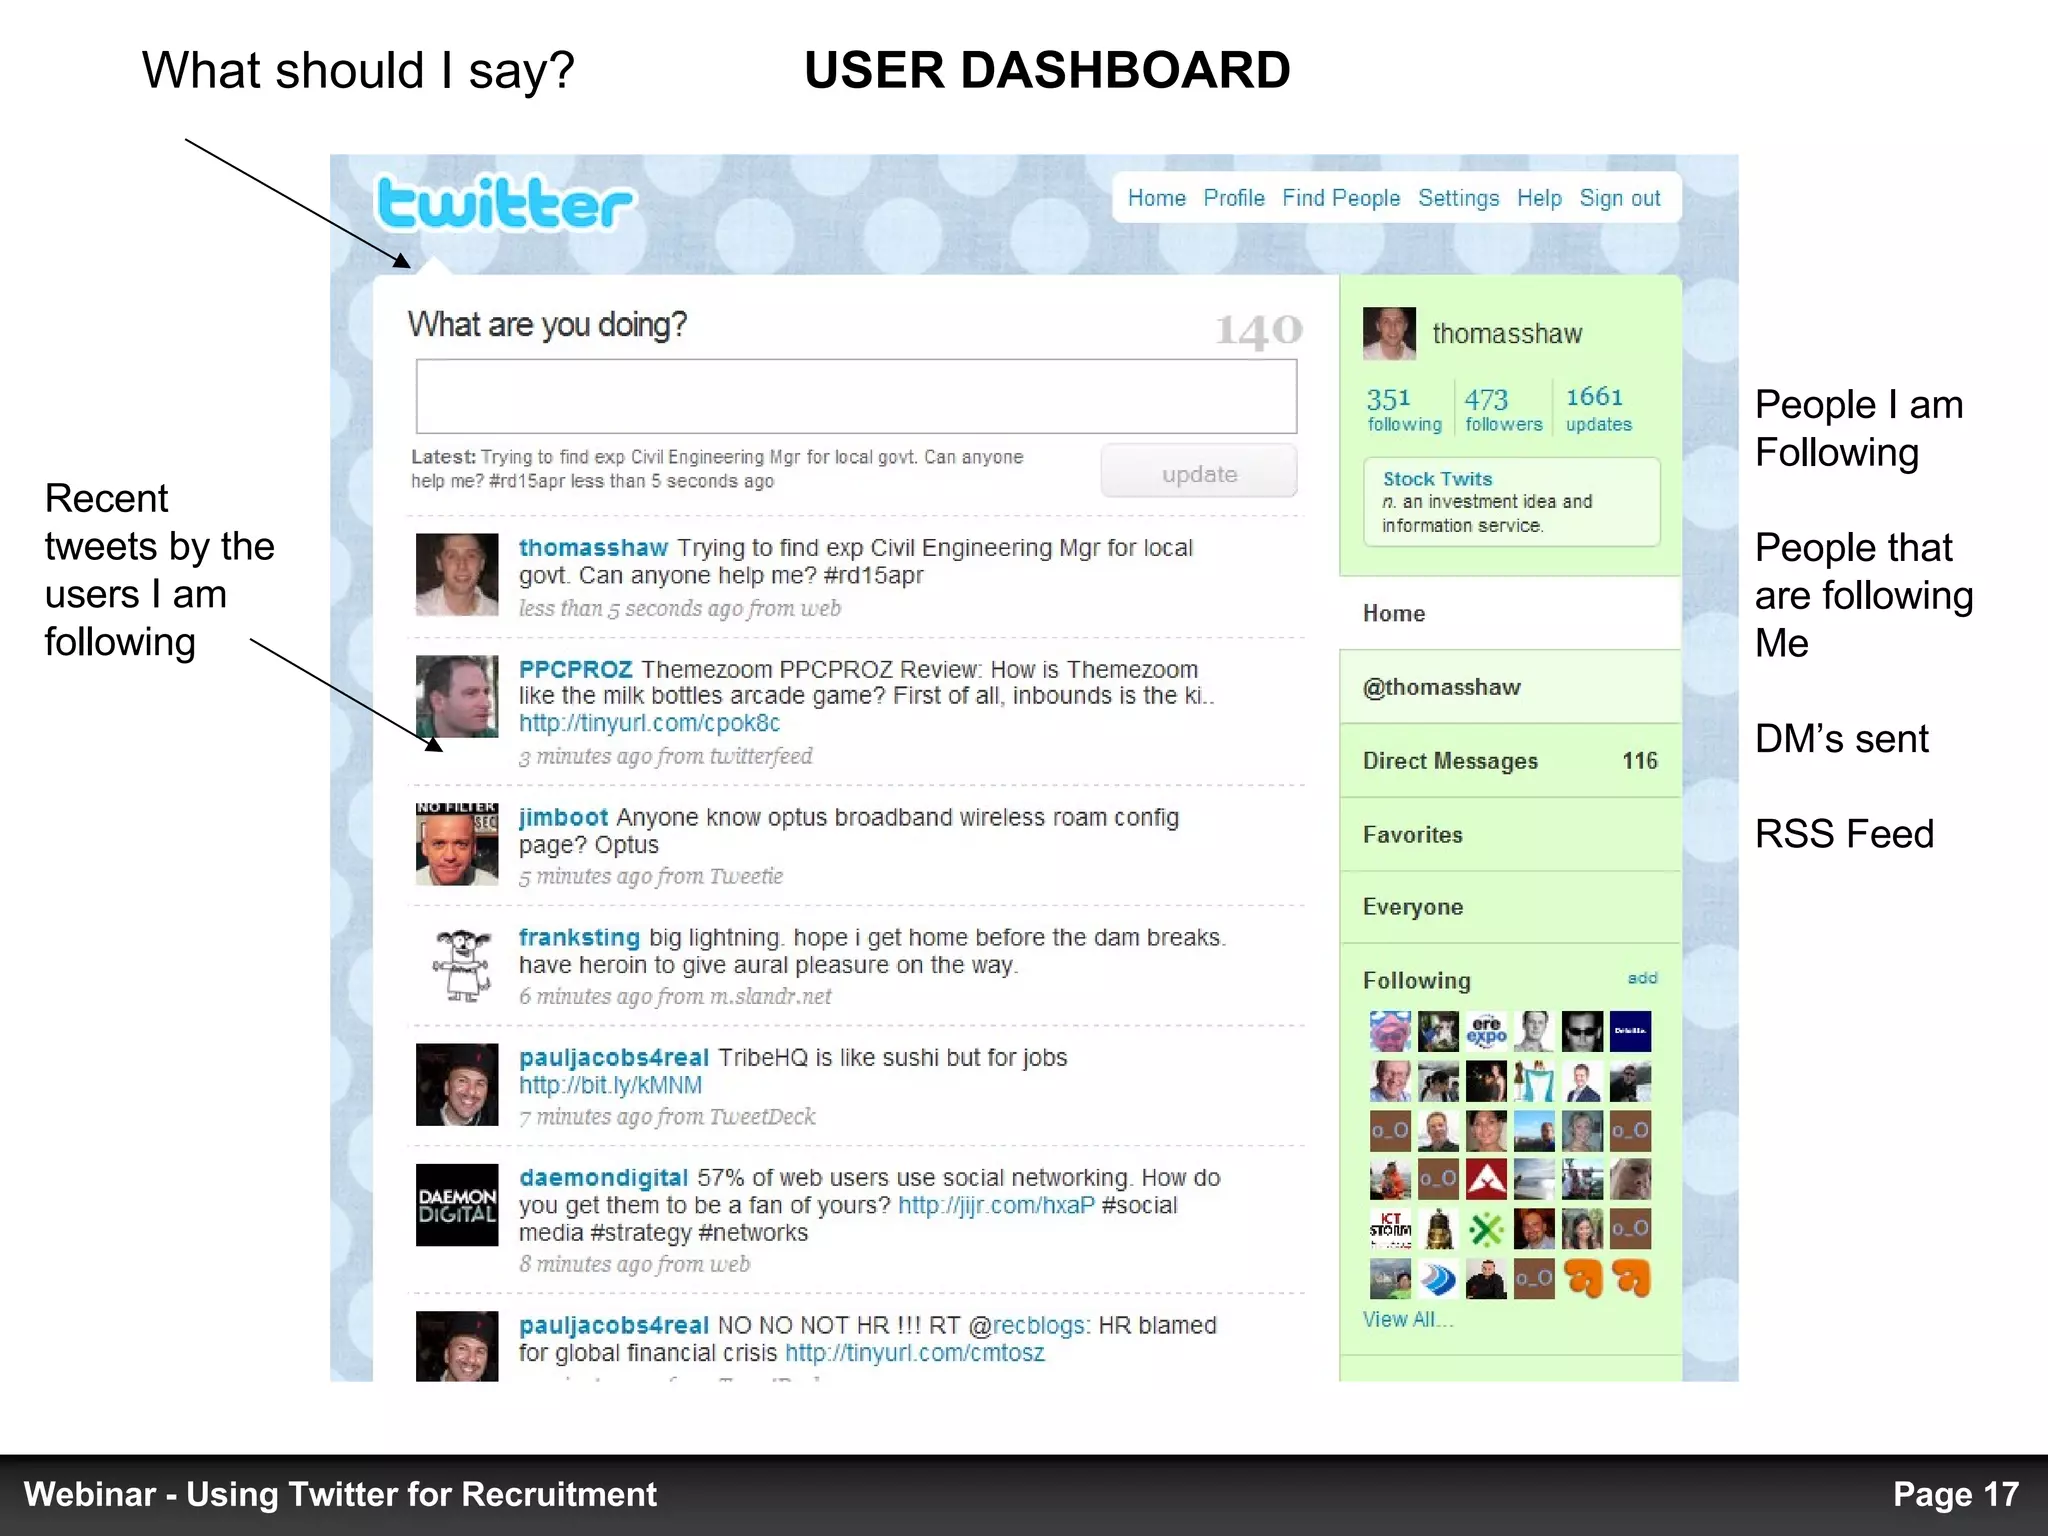Open the dark blue Deloitte icon in Following grid
The image size is (2048, 1536).
(x=1630, y=1031)
